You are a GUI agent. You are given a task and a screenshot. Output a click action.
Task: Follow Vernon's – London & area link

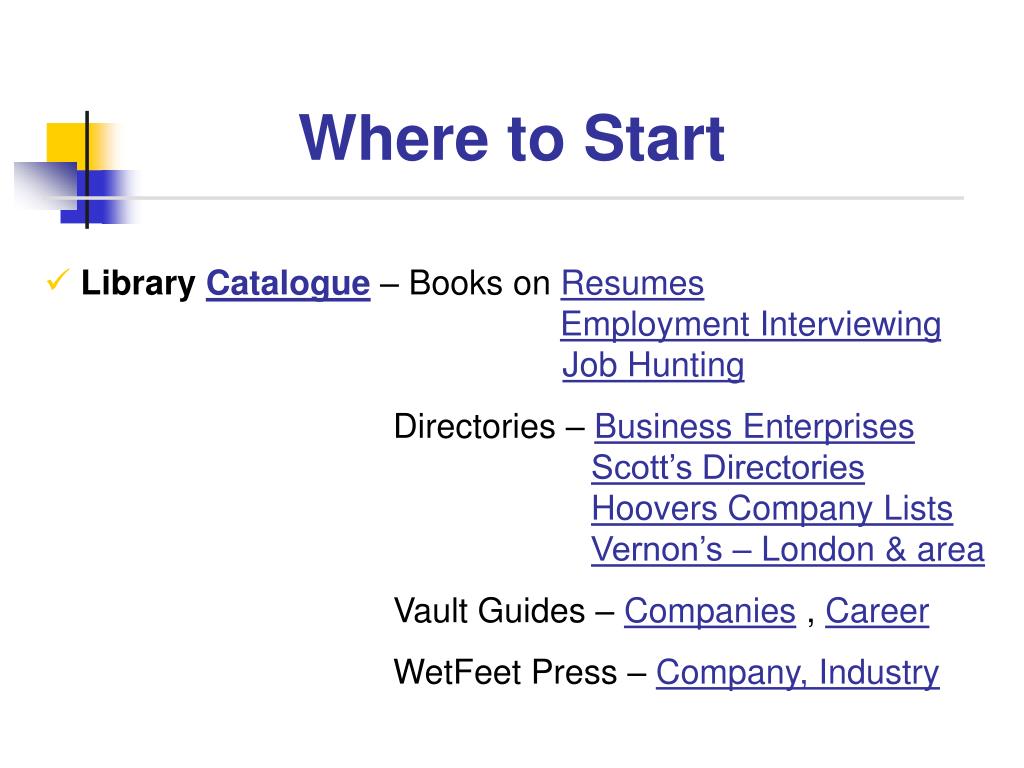tap(788, 550)
